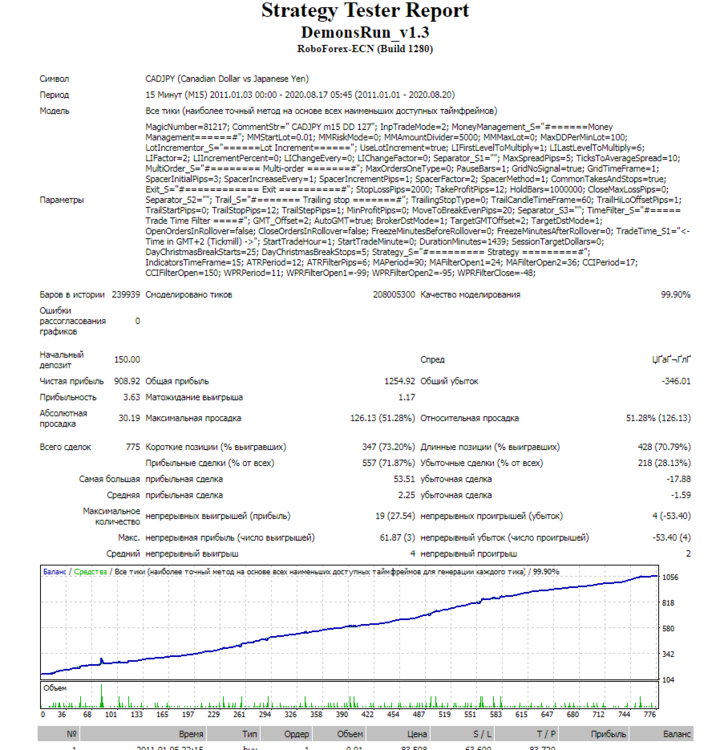Click the 'Strategy Tester Report' title
Screen dimensions: 716x750
[x=365, y=11]
